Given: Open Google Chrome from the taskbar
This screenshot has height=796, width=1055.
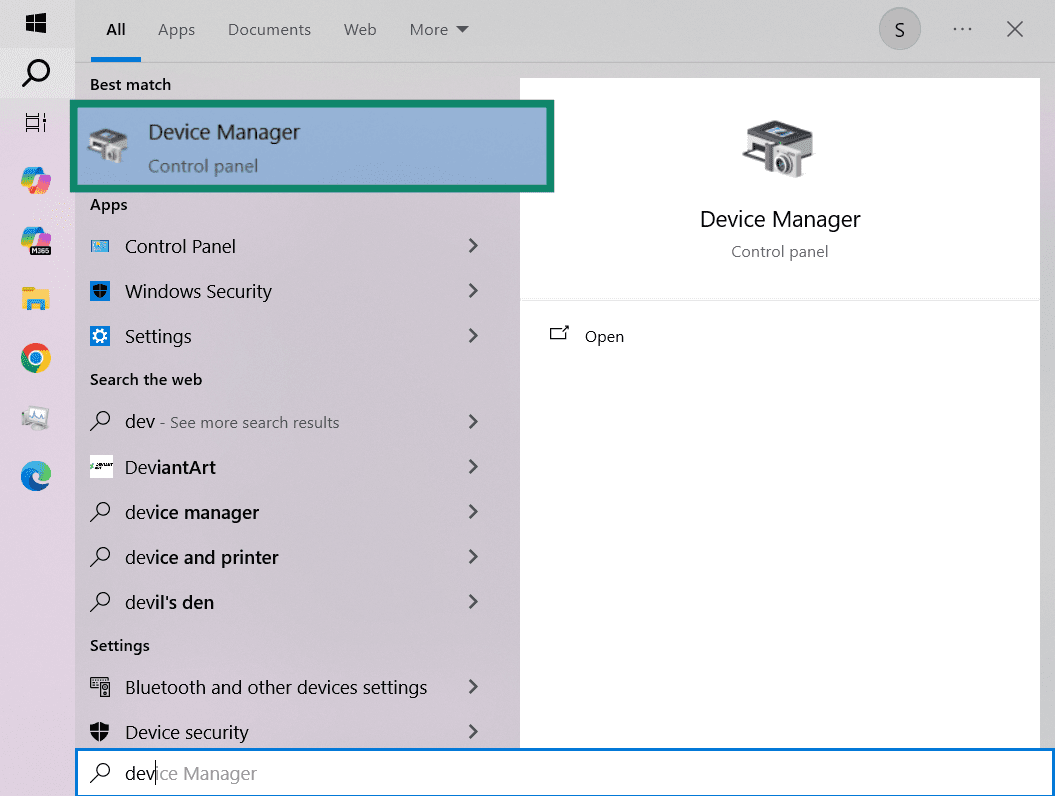Looking at the screenshot, I should coord(36,358).
